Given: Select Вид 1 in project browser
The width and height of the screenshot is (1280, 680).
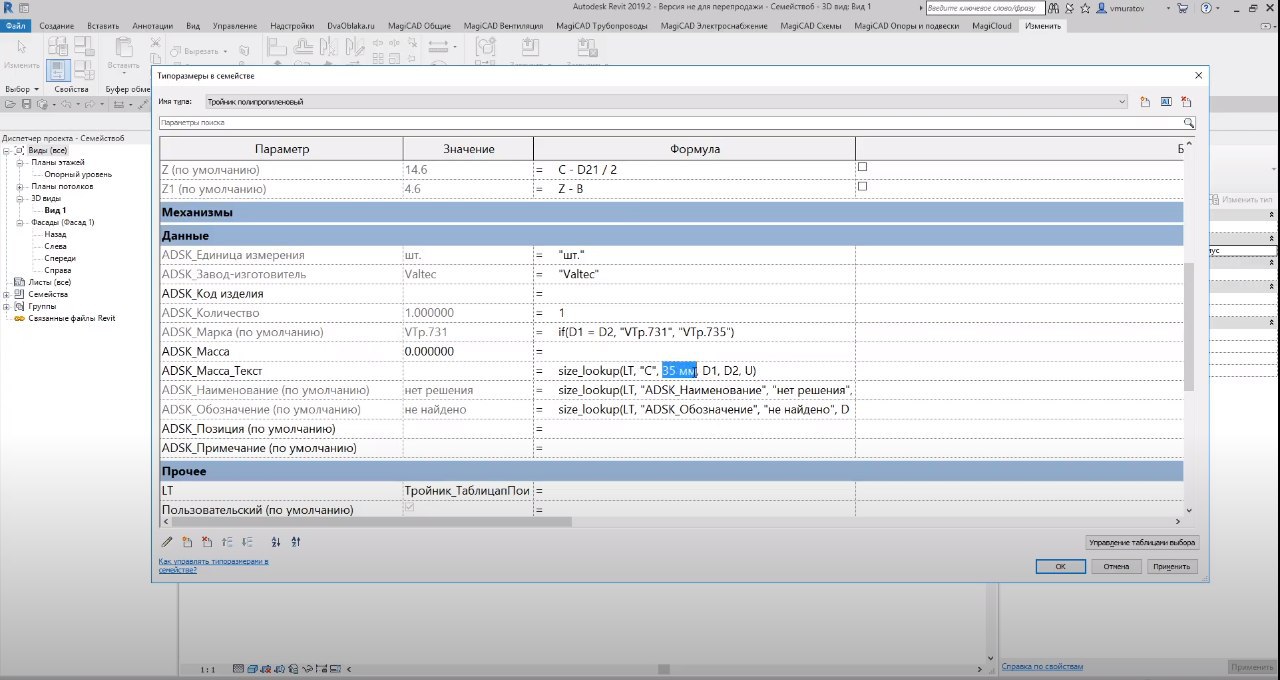Looking at the screenshot, I should (55, 210).
